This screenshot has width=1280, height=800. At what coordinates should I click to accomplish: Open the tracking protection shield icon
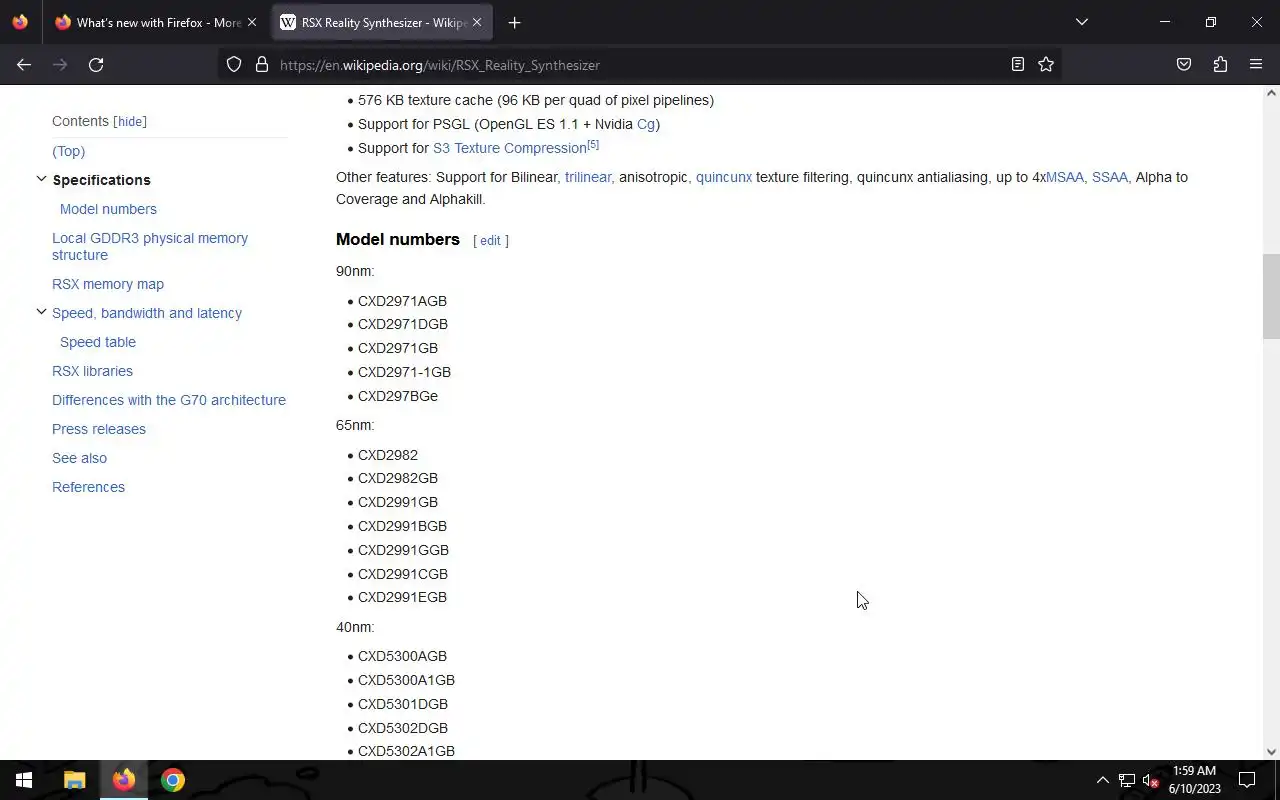(x=234, y=65)
